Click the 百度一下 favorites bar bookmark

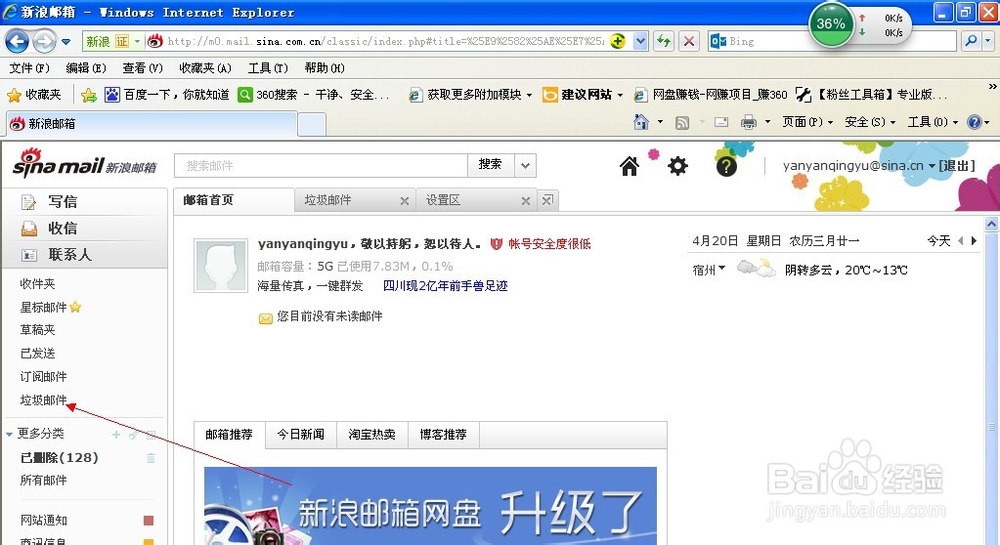(167, 95)
